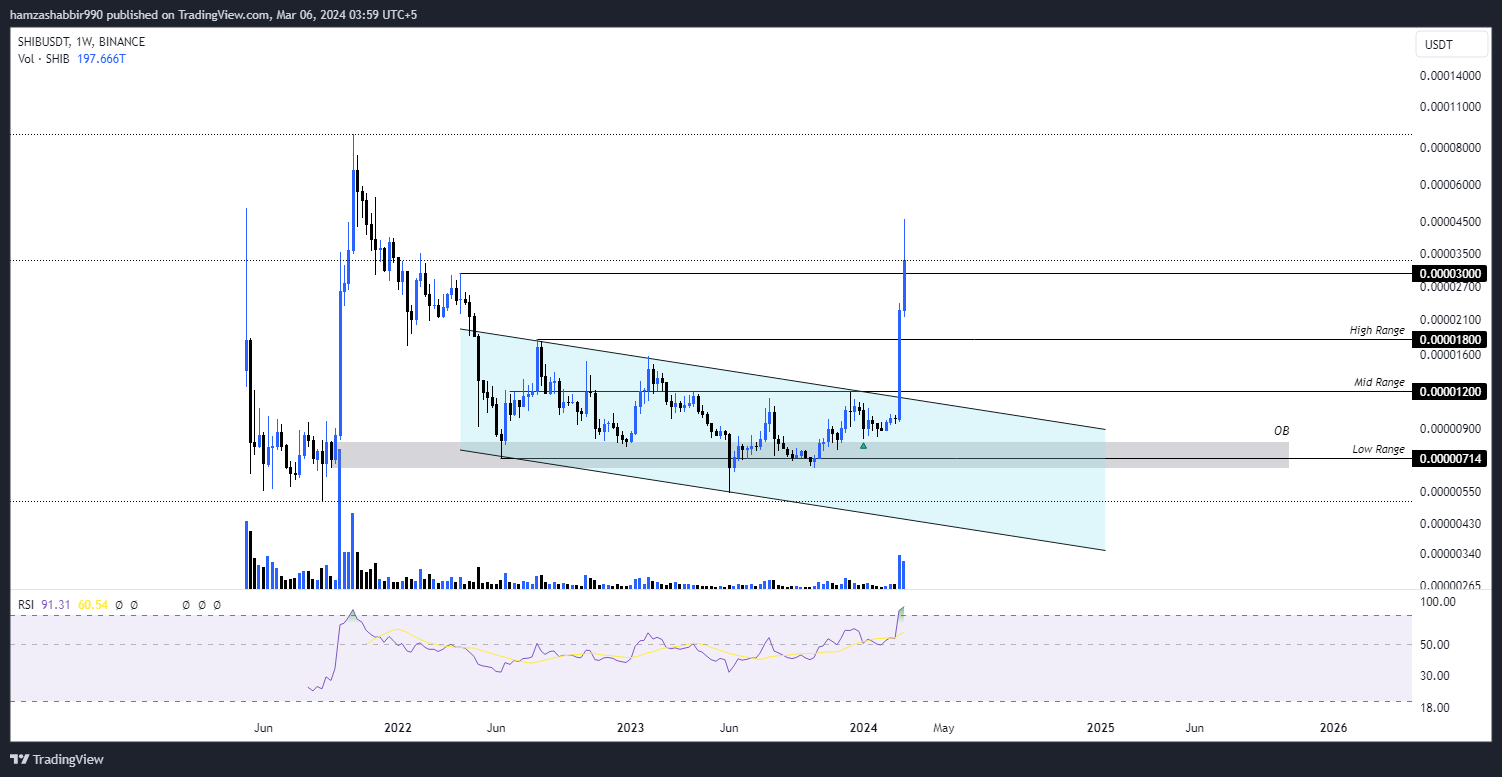The width and height of the screenshot is (1502, 777).
Task: Select the 0.00000714 price level label
Action: tap(1448, 458)
